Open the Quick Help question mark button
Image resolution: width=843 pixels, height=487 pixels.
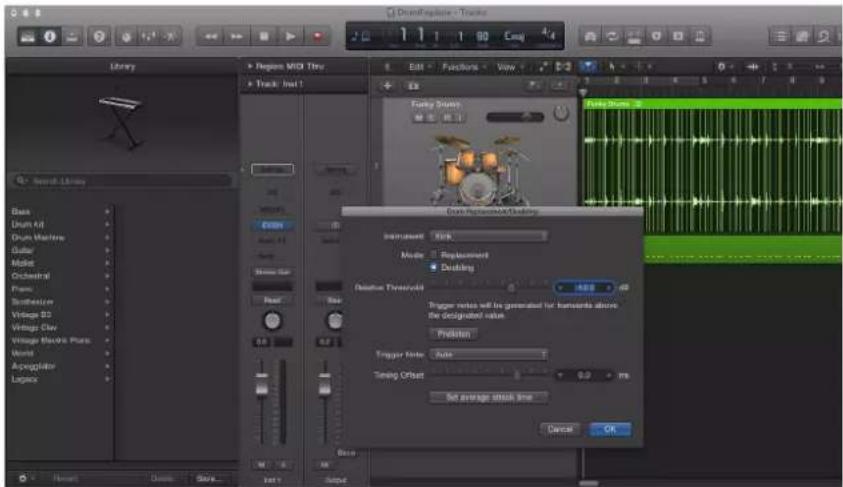click(x=99, y=36)
